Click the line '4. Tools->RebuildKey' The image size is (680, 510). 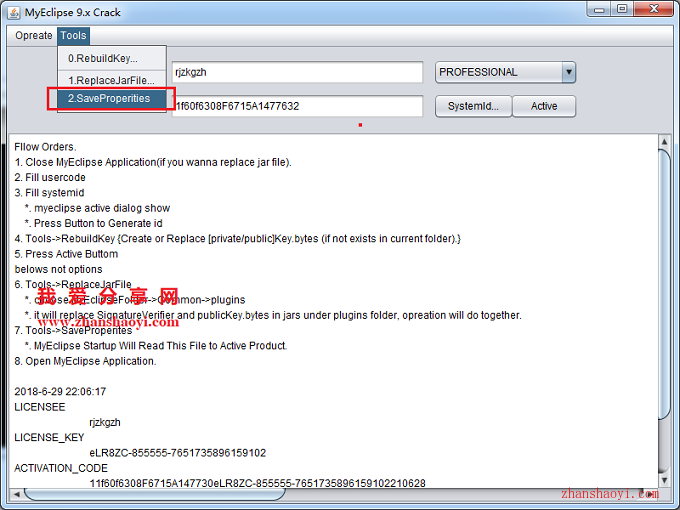click(237, 239)
